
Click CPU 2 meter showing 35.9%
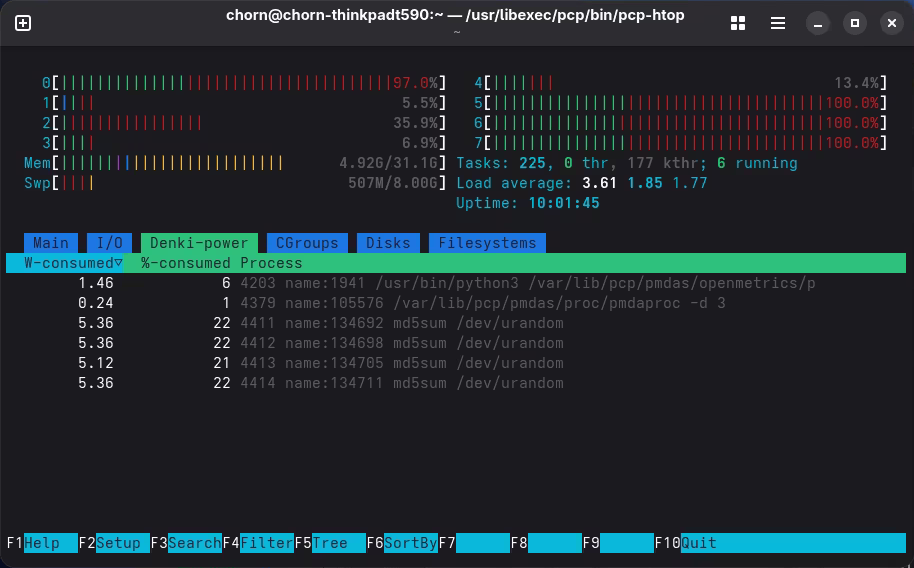(x=244, y=123)
